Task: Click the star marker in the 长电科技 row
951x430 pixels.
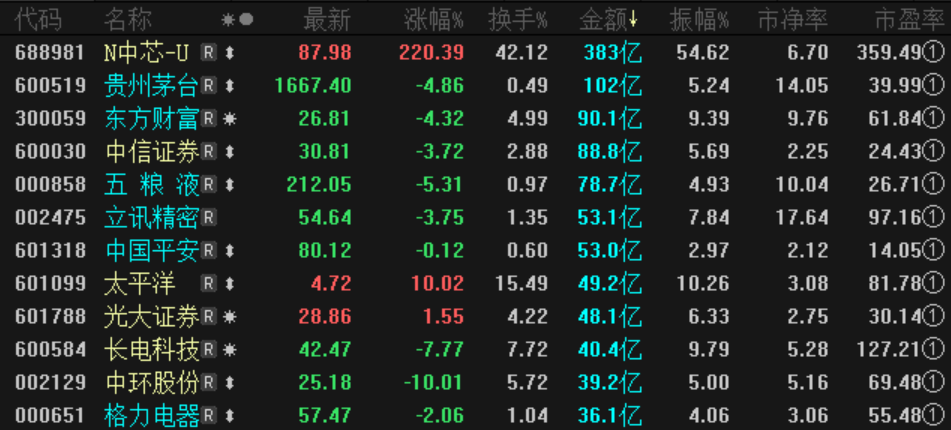Action: tap(230, 349)
